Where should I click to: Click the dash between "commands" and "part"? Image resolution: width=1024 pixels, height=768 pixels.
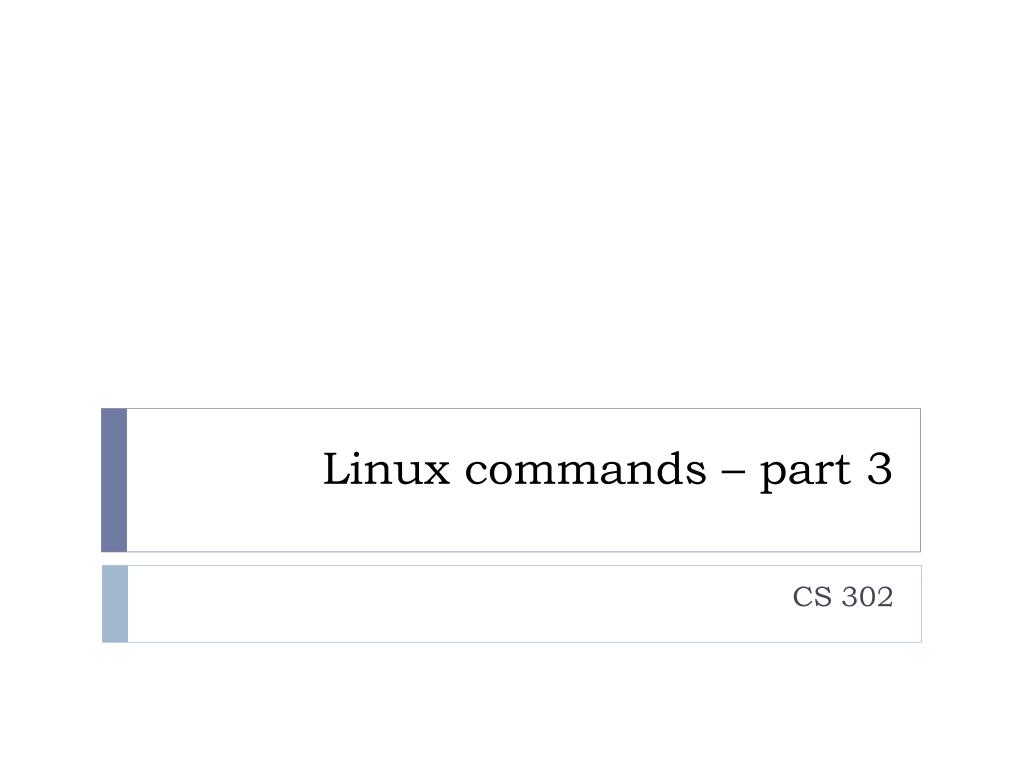click(733, 473)
